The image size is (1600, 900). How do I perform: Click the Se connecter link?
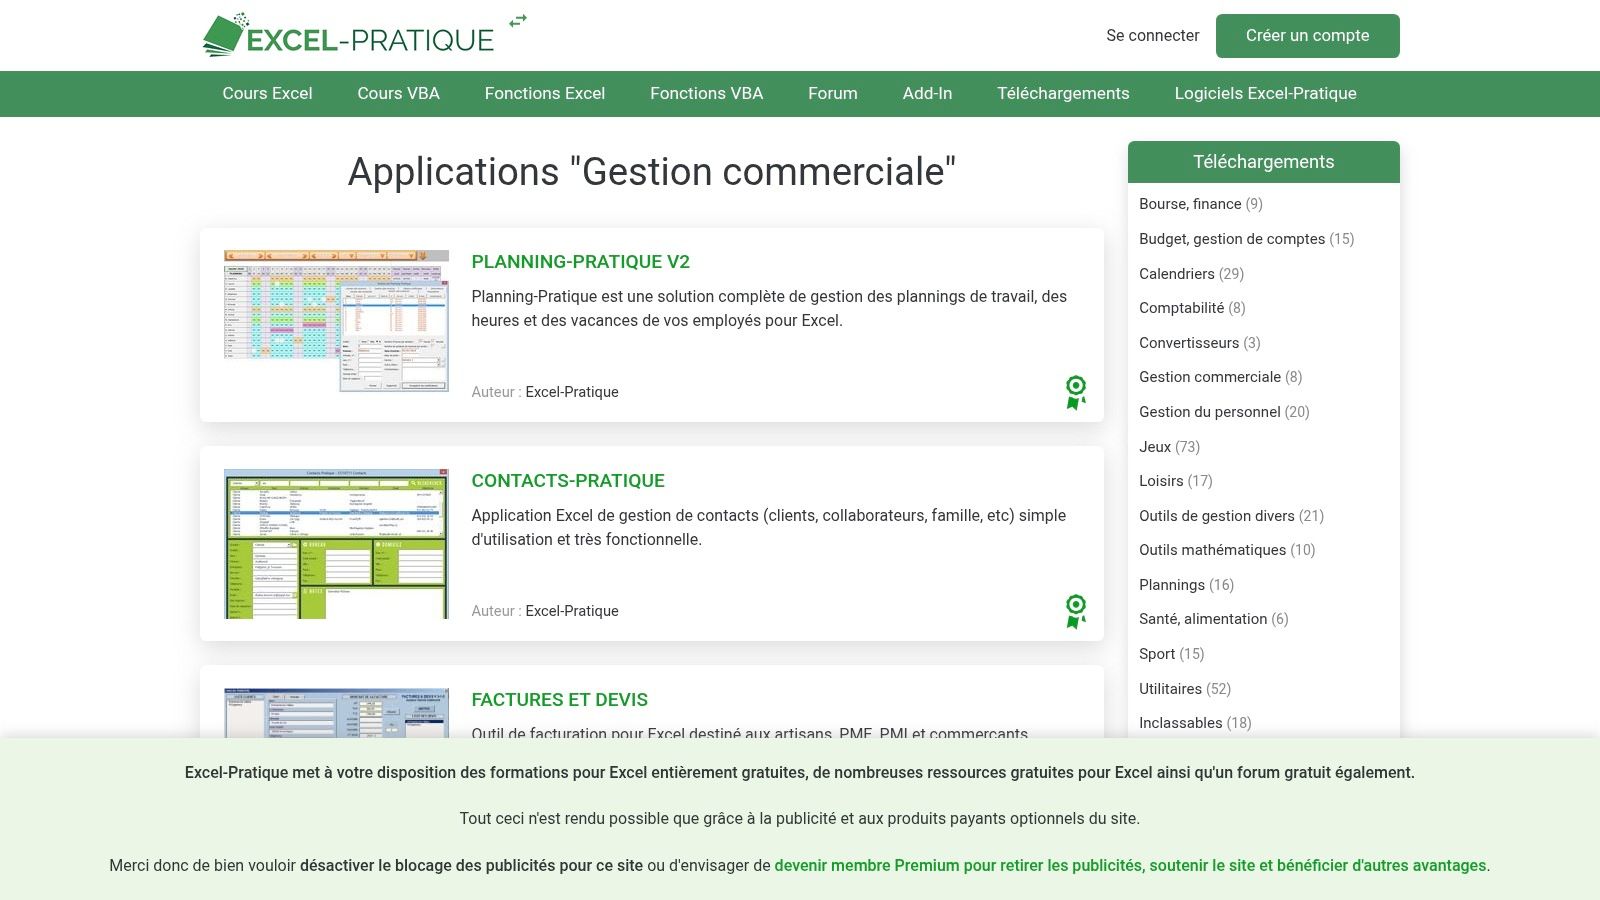click(1152, 35)
